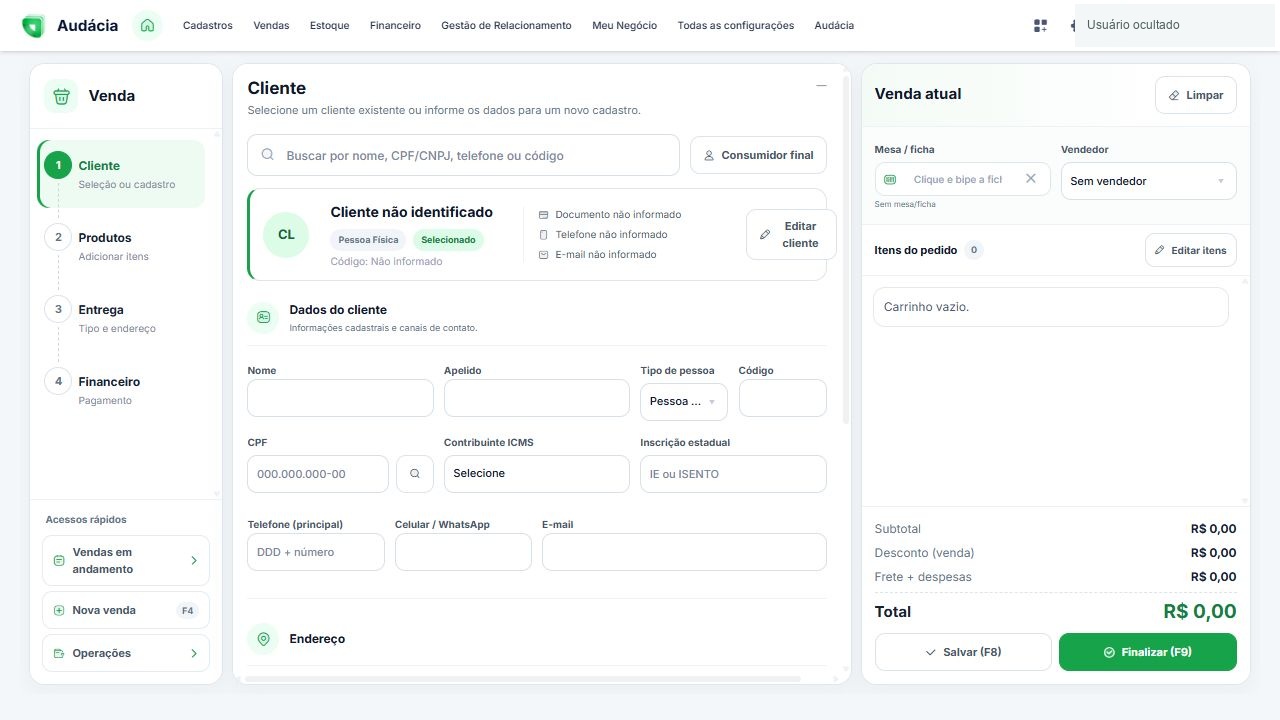Screen dimensions: 1280x720
Task: Click the Nome input field
Action: (340, 398)
